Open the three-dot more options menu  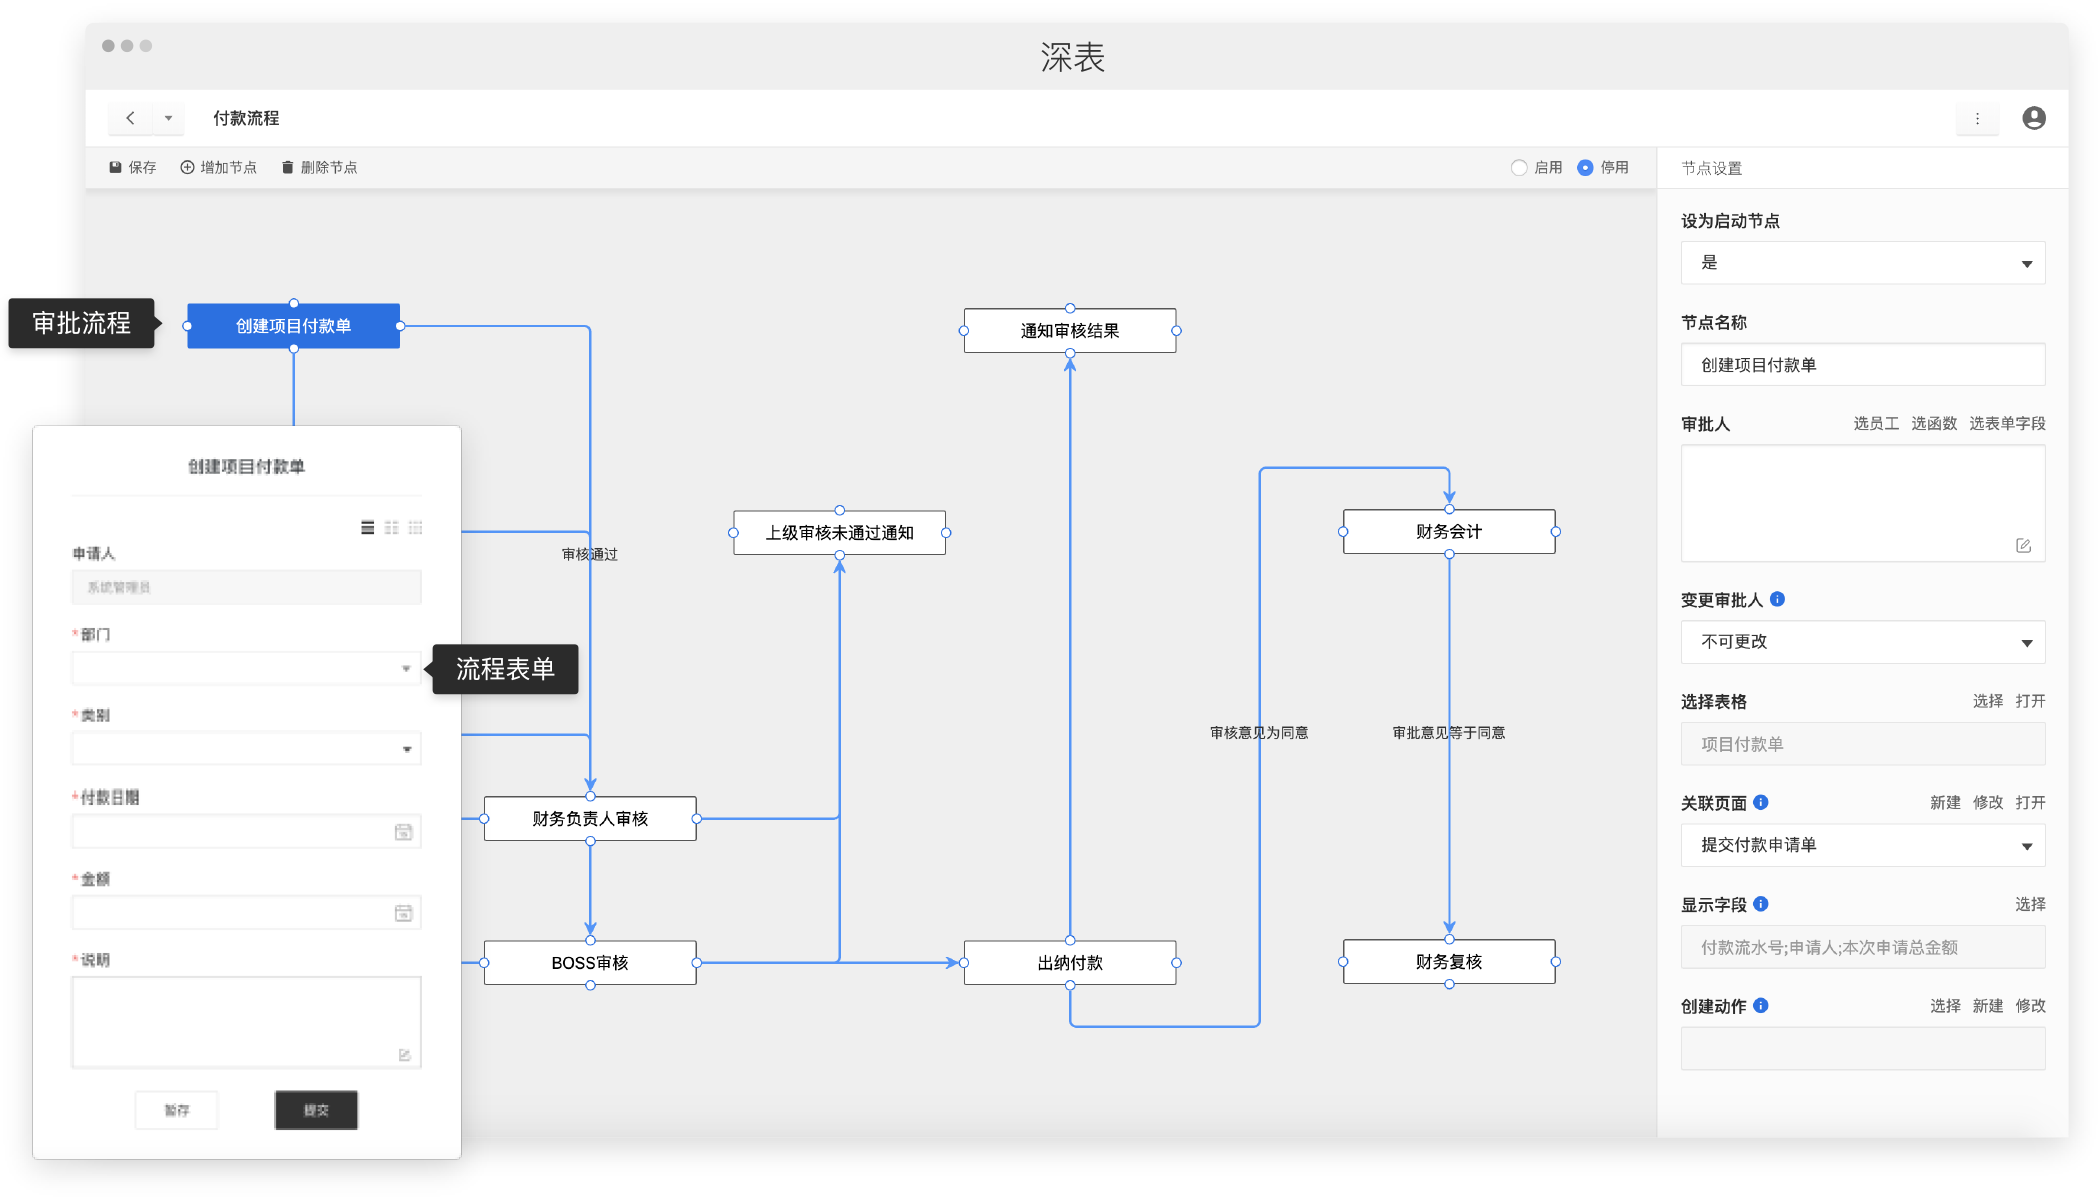pyautogui.click(x=1976, y=118)
